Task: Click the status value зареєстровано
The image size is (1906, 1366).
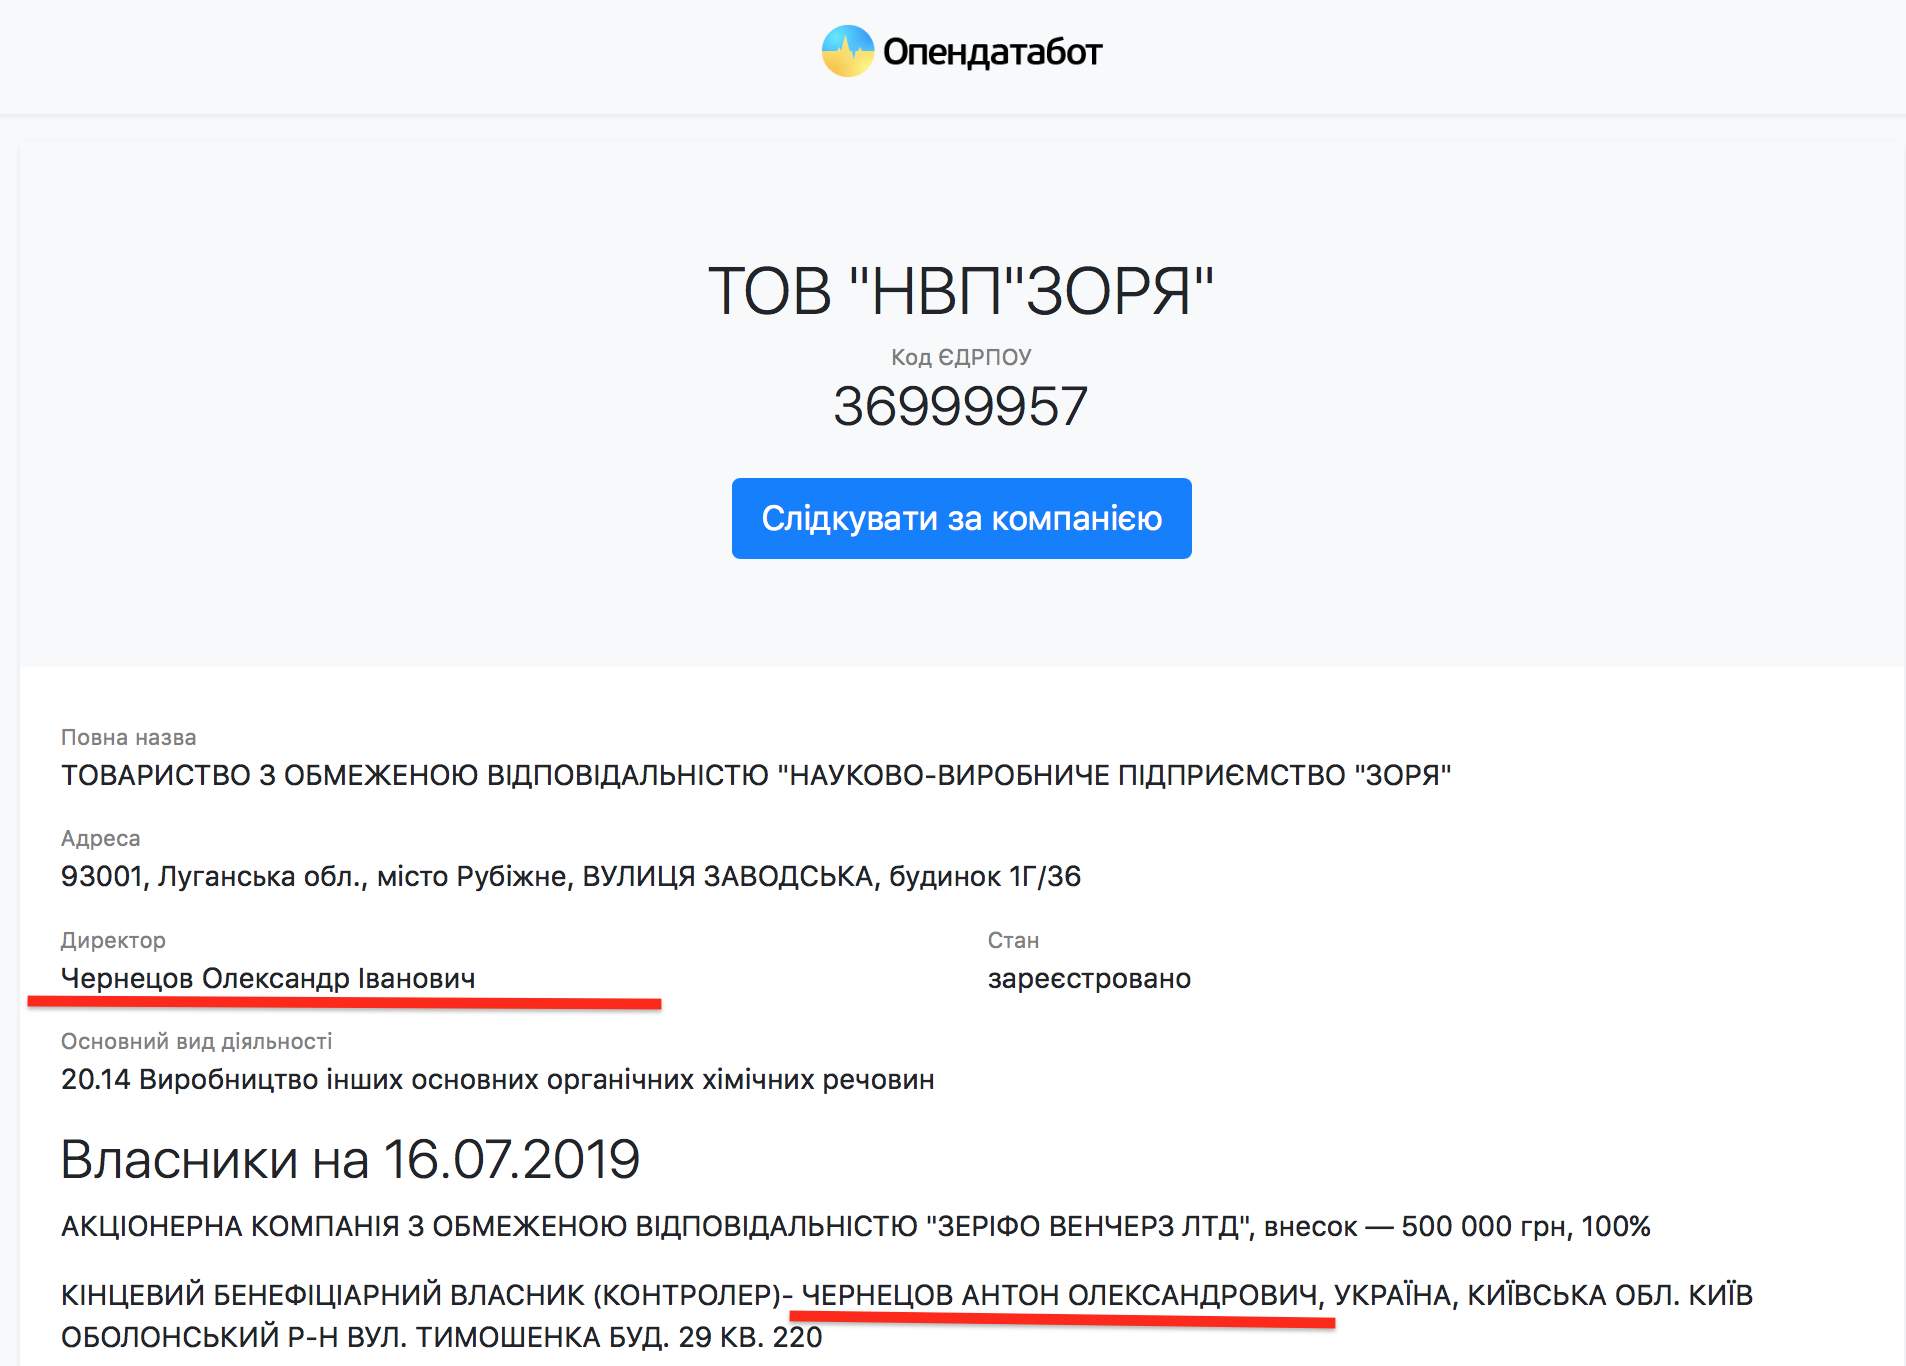Action: [1089, 978]
